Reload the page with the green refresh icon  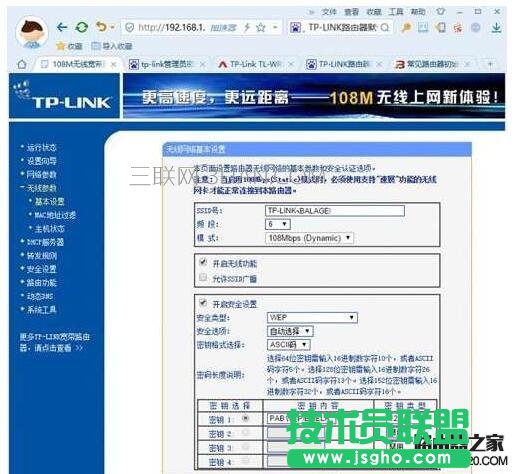coord(81,27)
